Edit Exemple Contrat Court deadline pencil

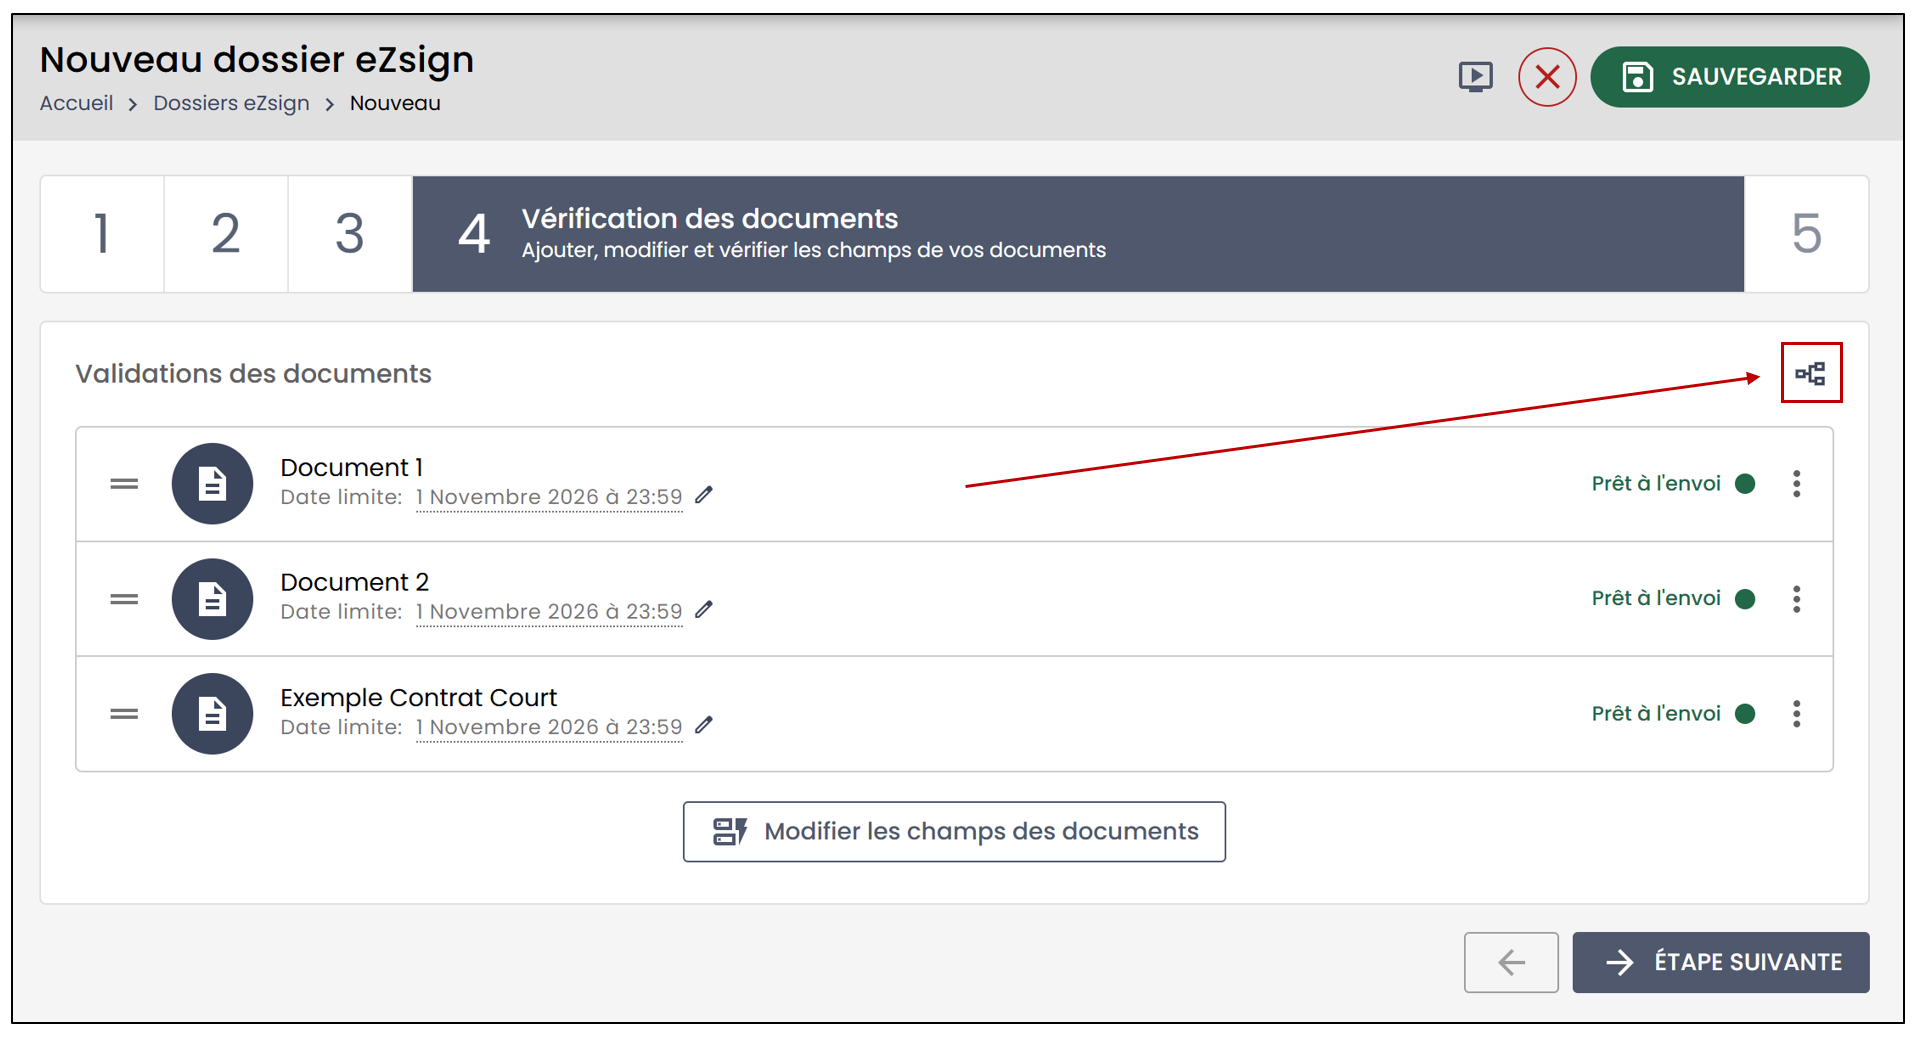click(x=704, y=725)
